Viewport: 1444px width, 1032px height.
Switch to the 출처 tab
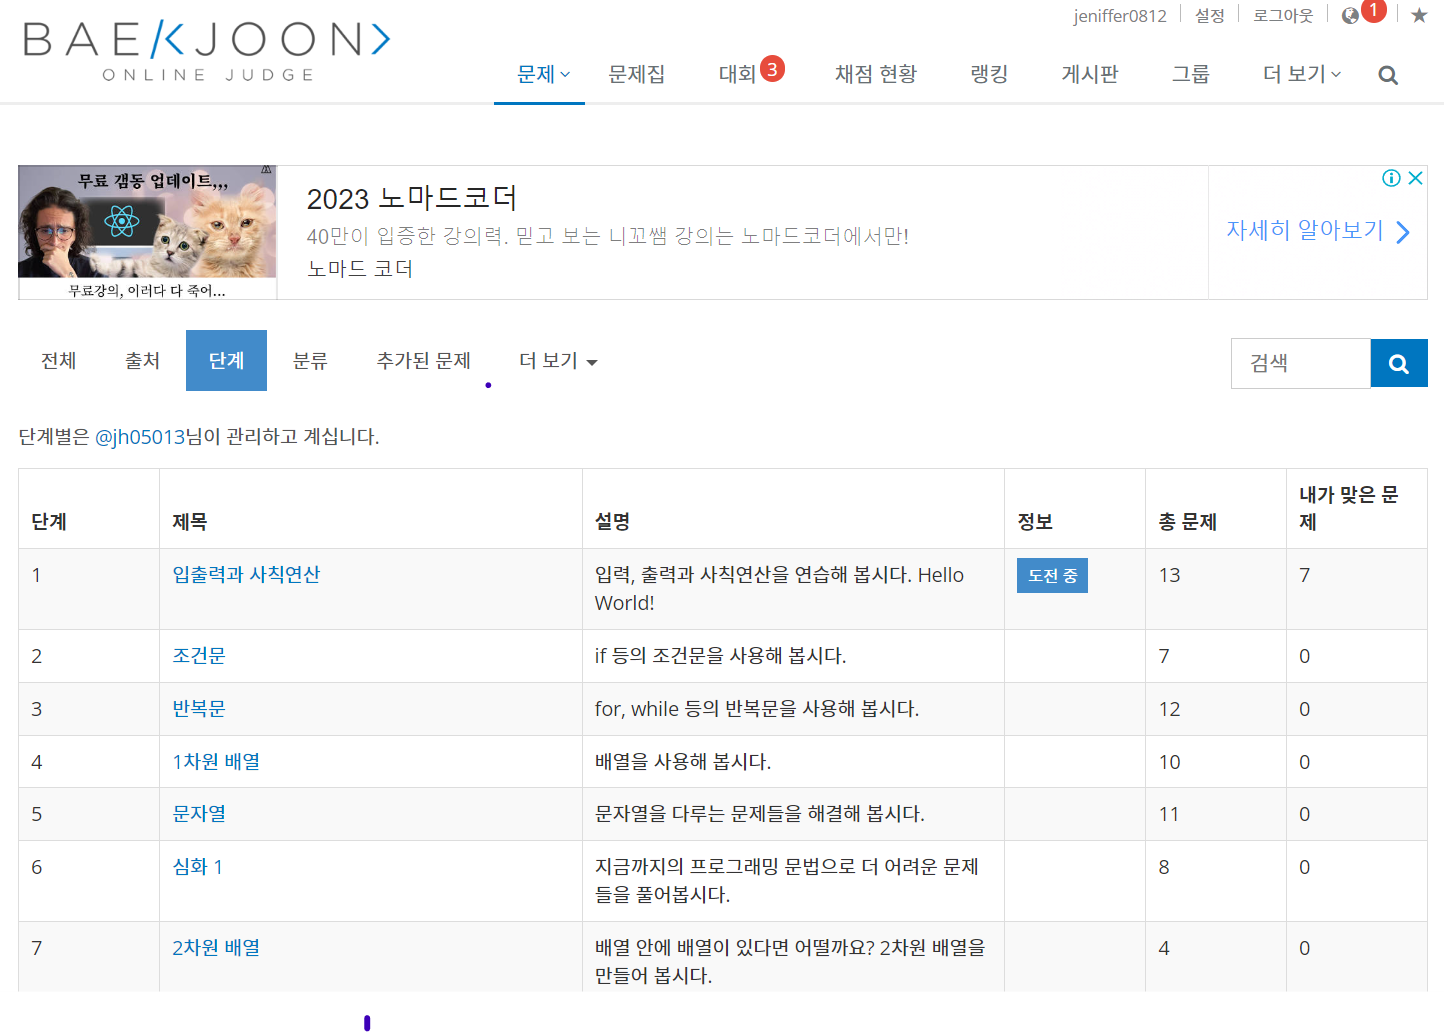click(x=143, y=361)
